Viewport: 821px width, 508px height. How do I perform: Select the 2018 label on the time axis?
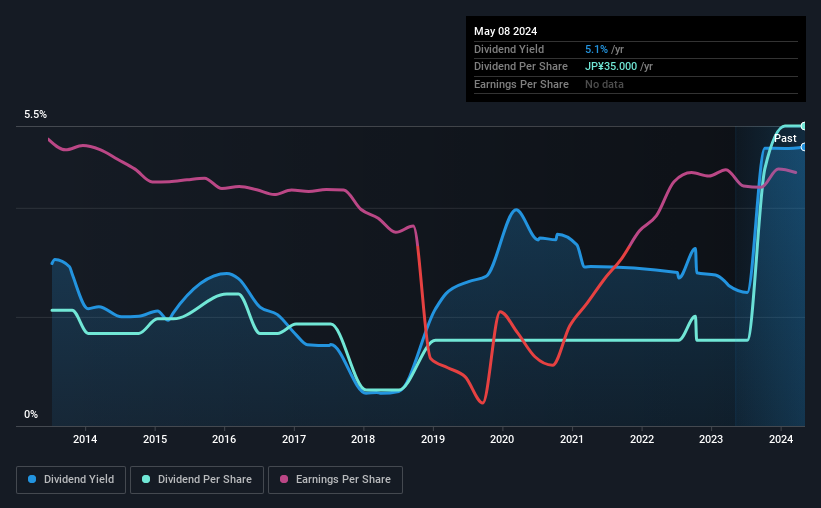[363, 439]
